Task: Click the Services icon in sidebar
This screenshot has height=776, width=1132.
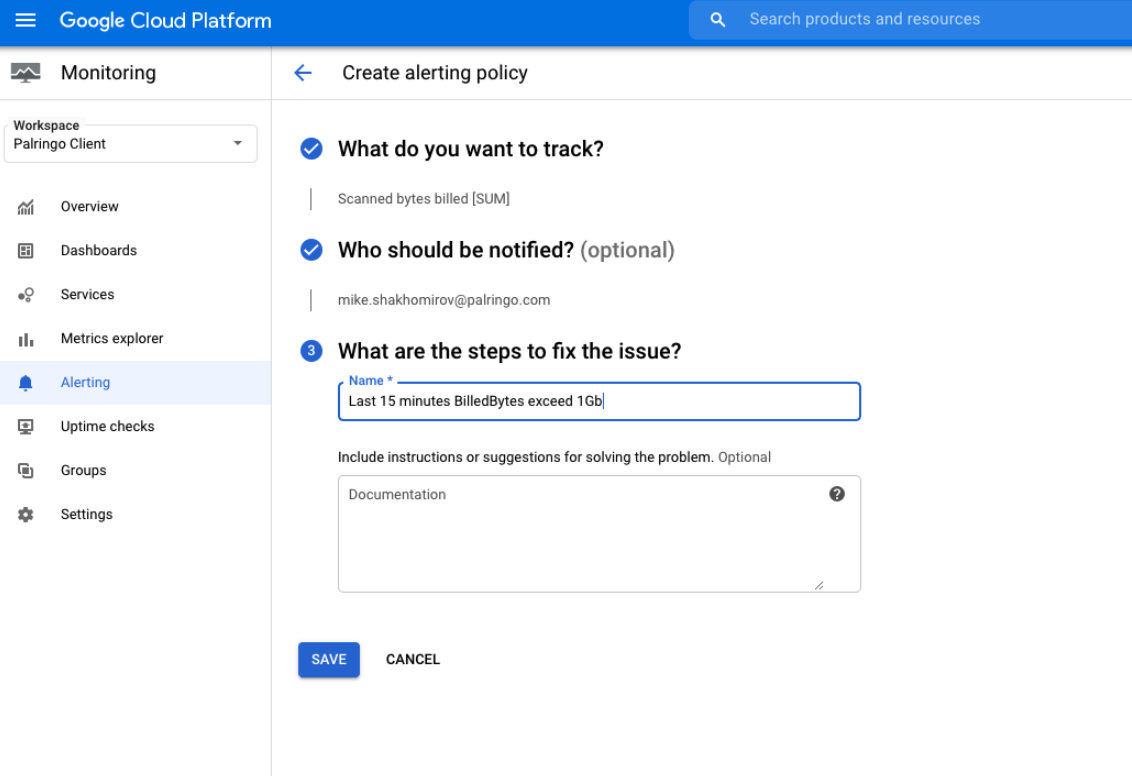Action: coord(26,295)
